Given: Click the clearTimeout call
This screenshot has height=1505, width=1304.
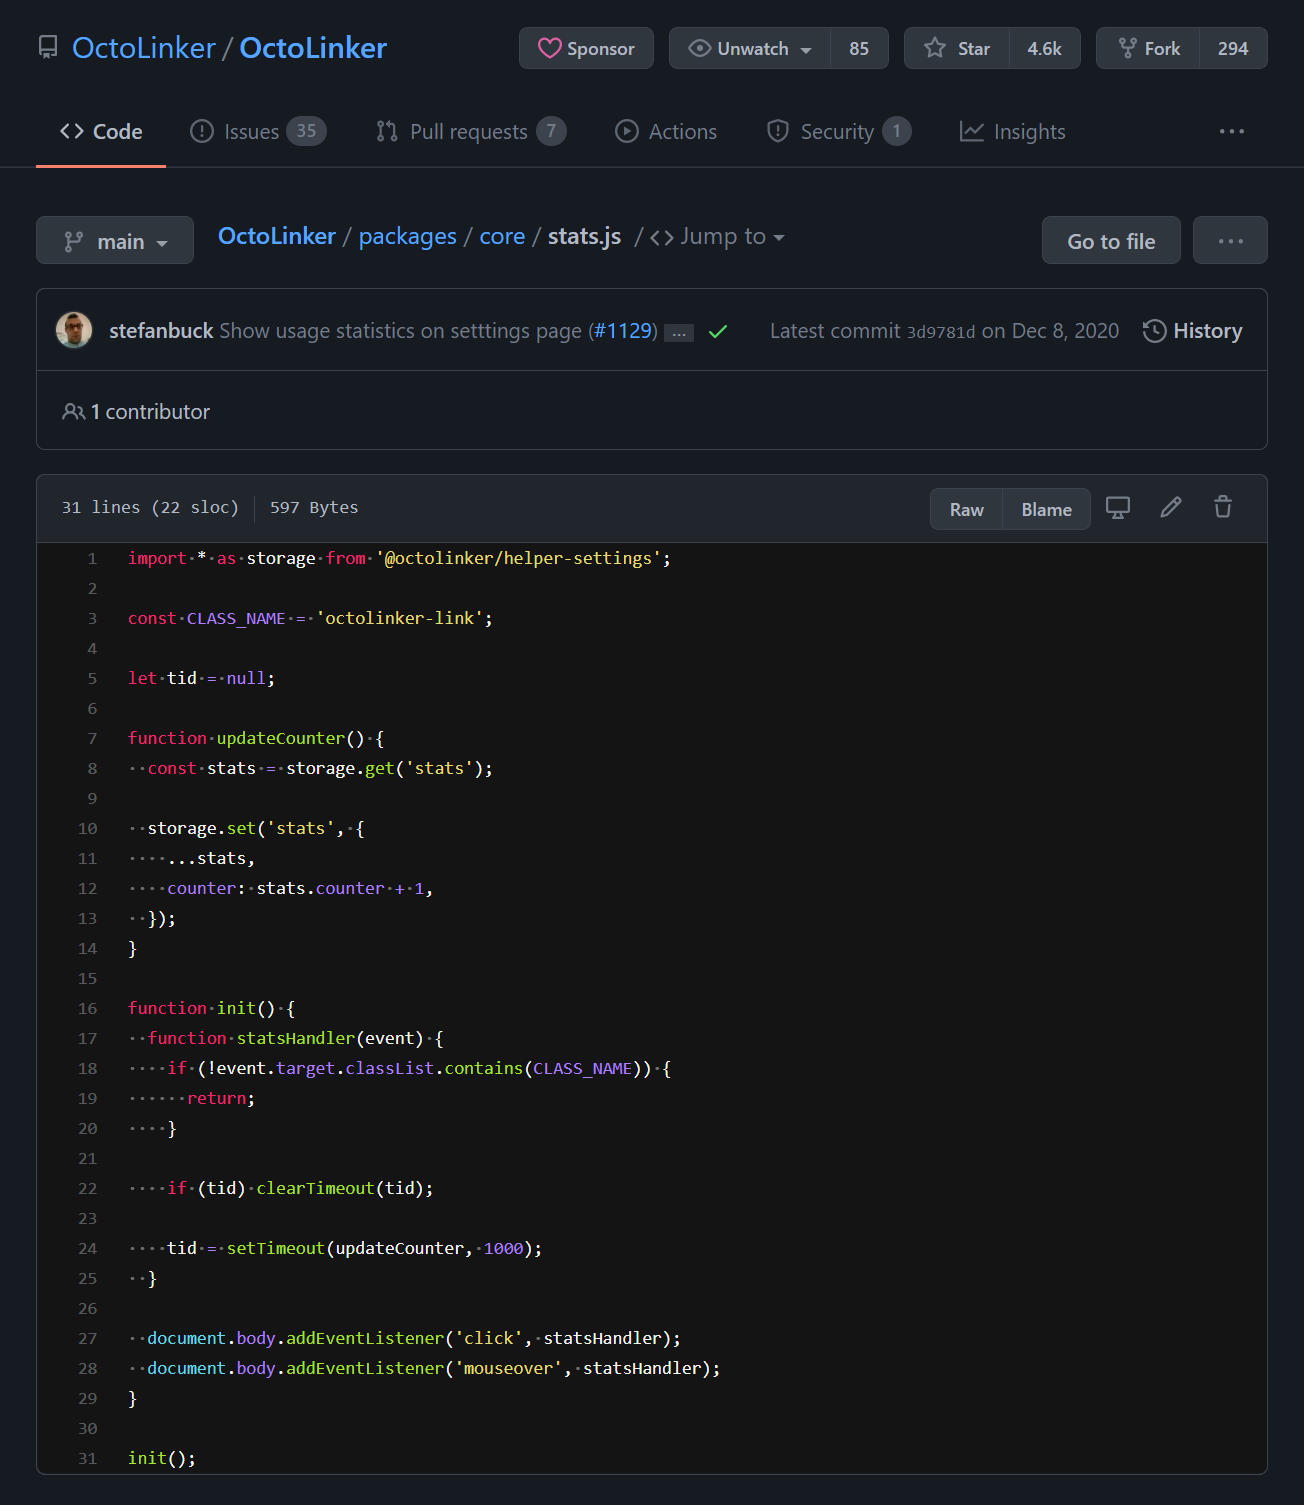Looking at the screenshot, I should click(315, 1188).
